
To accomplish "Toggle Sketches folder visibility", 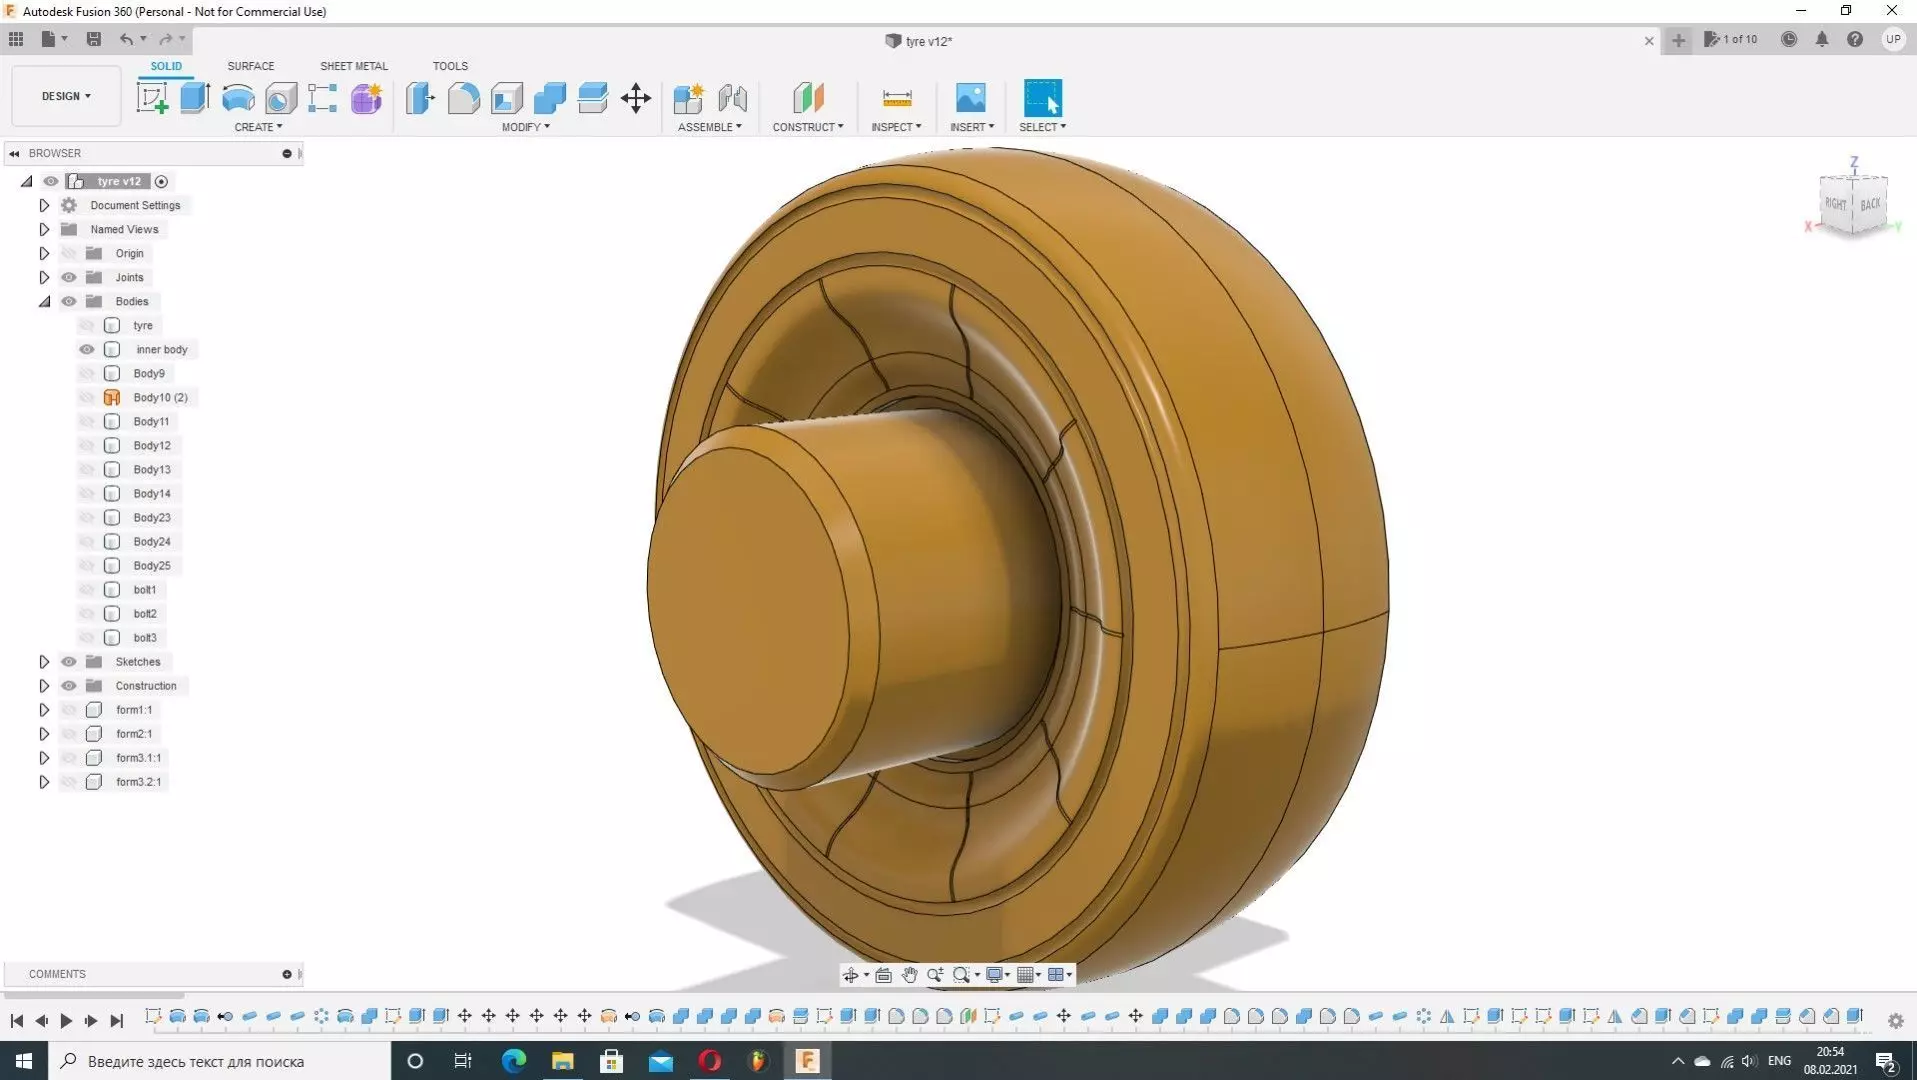I will 69,662.
